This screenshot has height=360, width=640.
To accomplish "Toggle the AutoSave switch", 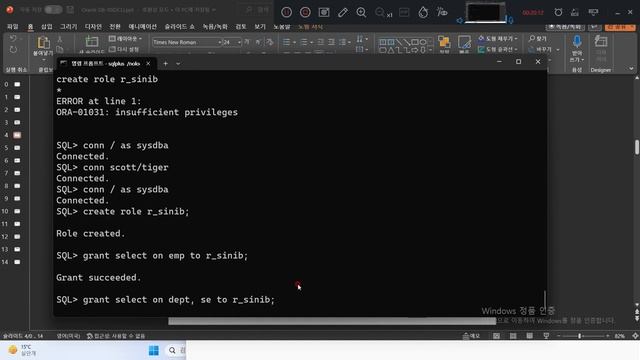I will 53,9.
